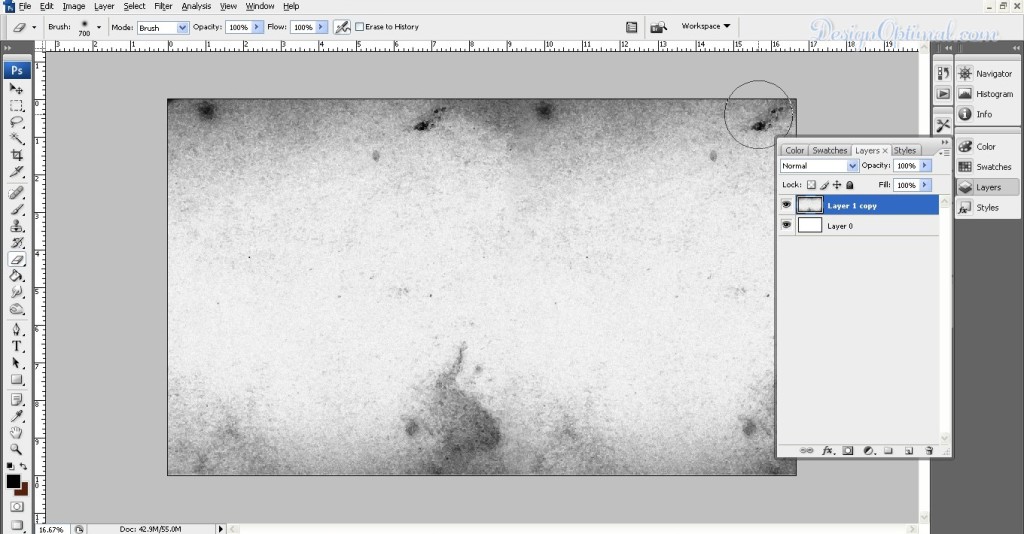Open the Filter menu
The height and width of the screenshot is (534, 1024).
click(163, 6)
